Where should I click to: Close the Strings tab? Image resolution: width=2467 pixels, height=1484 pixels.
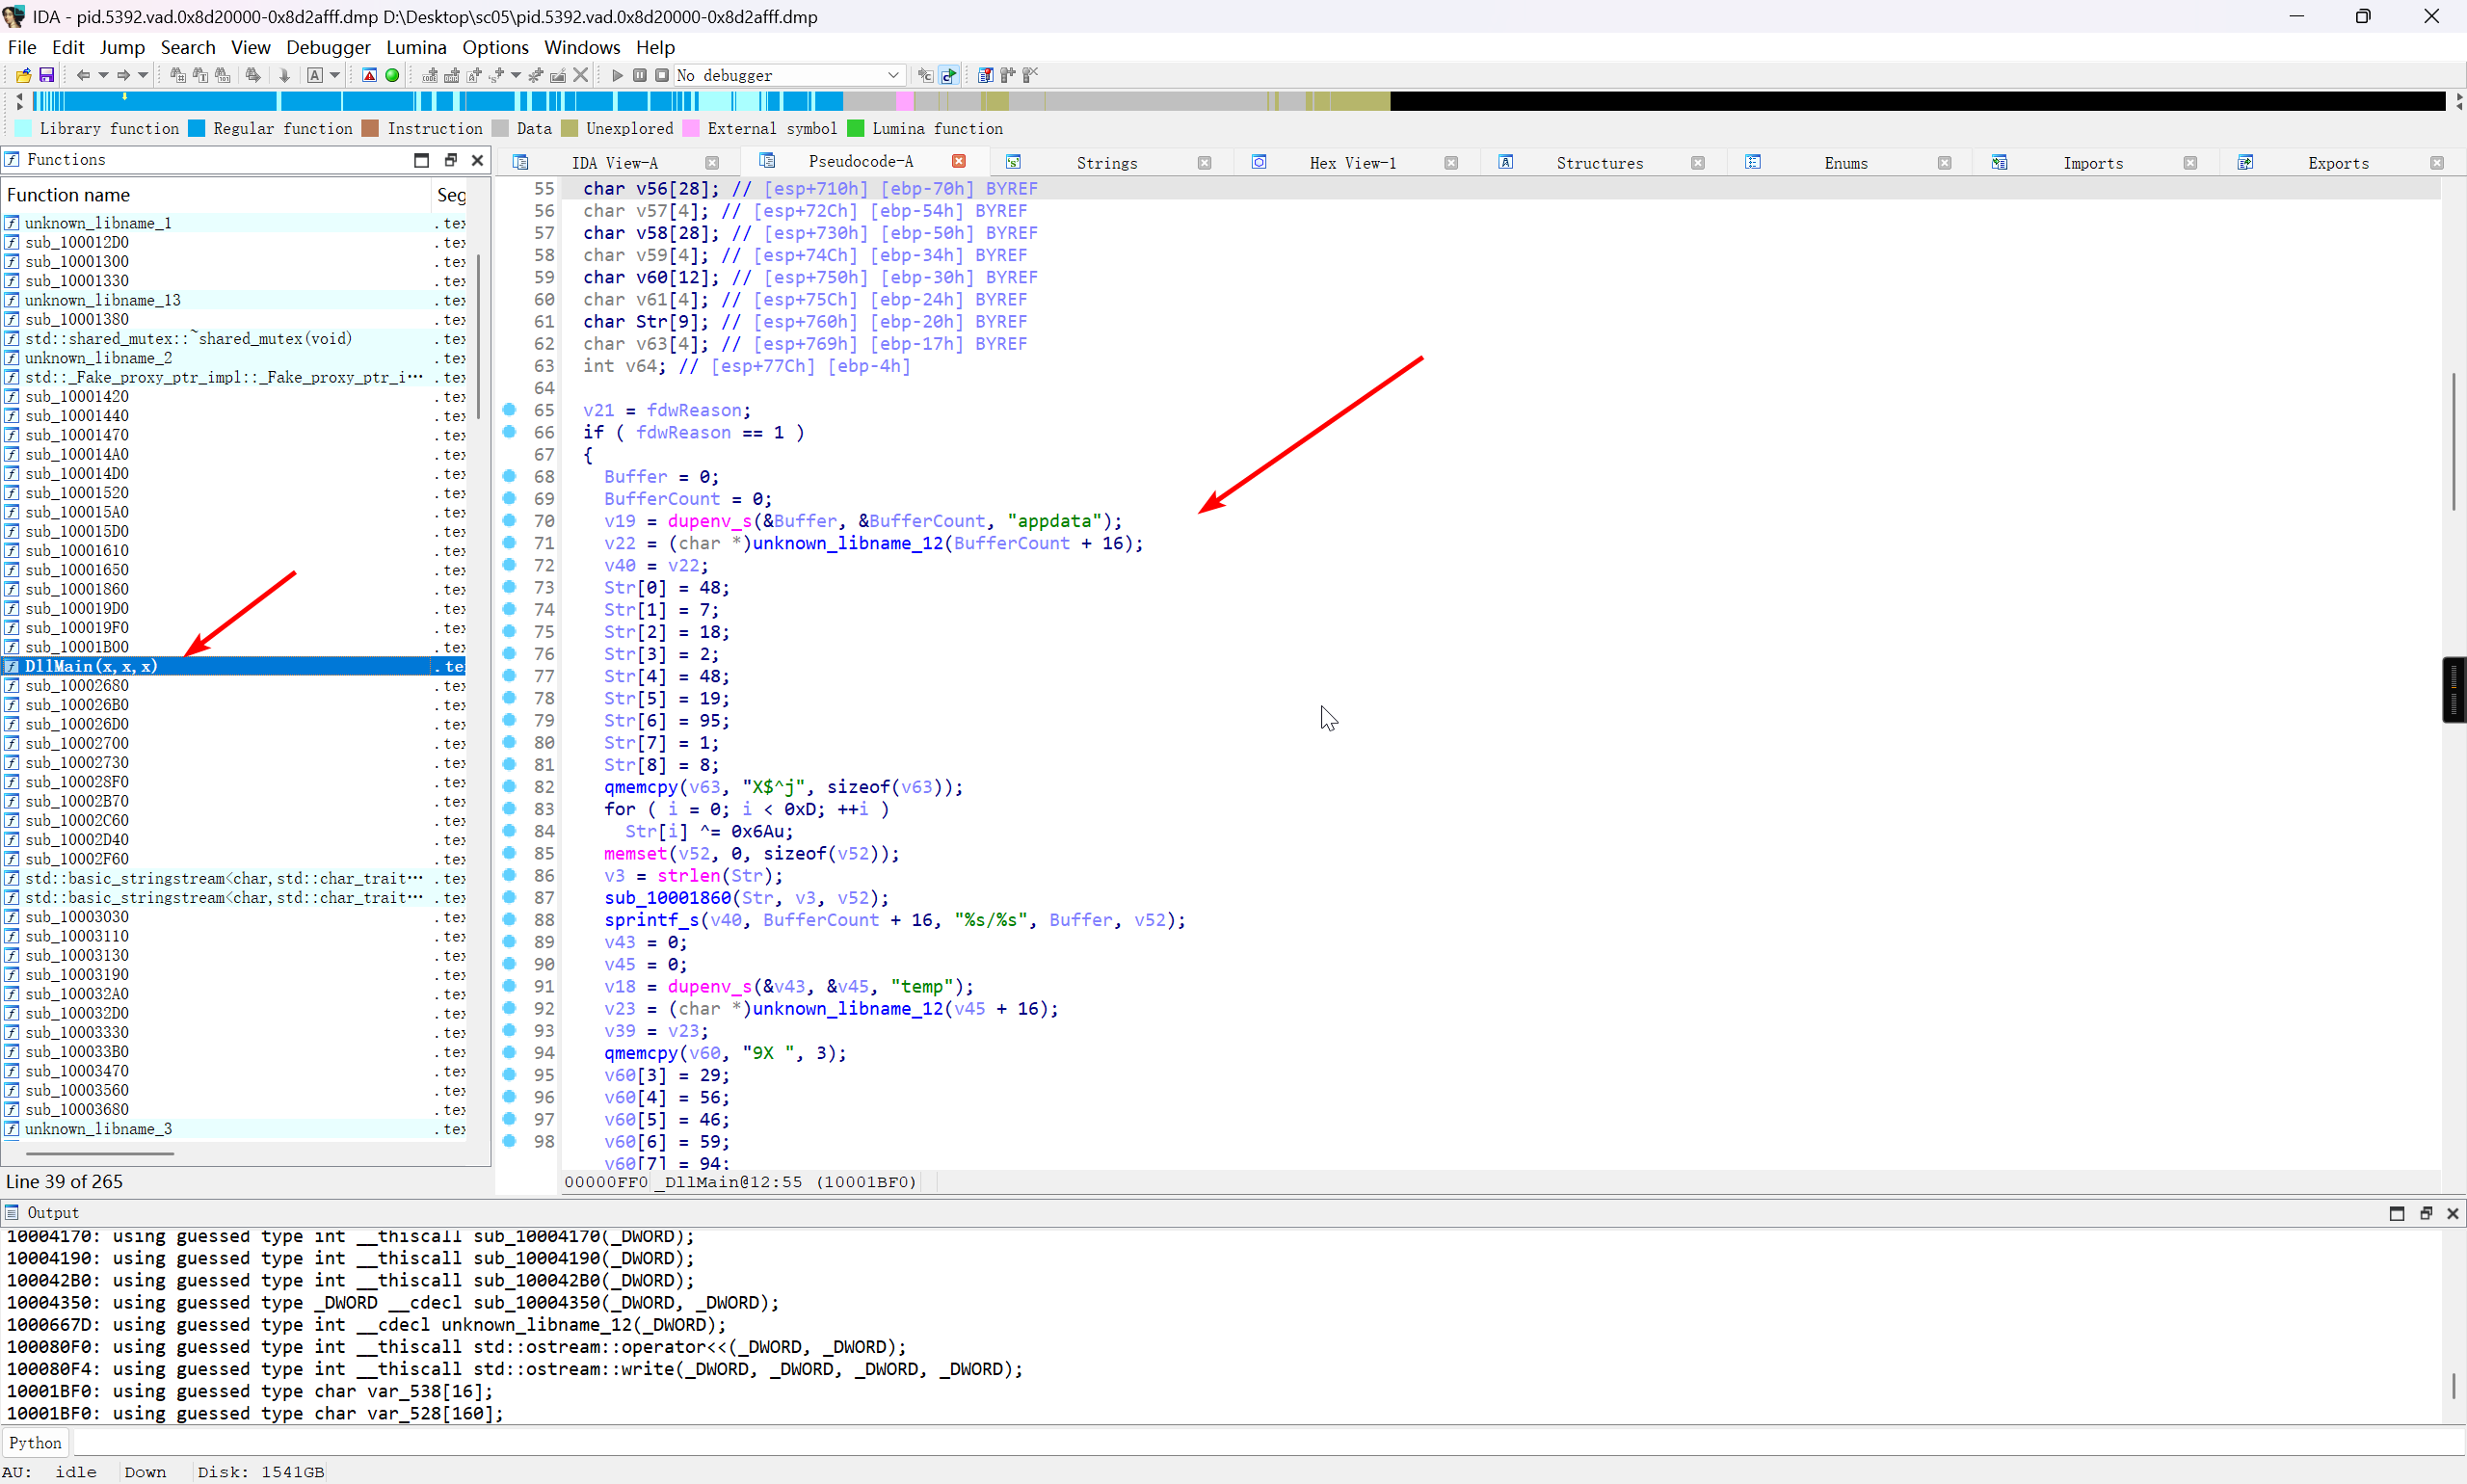click(1204, 163)
